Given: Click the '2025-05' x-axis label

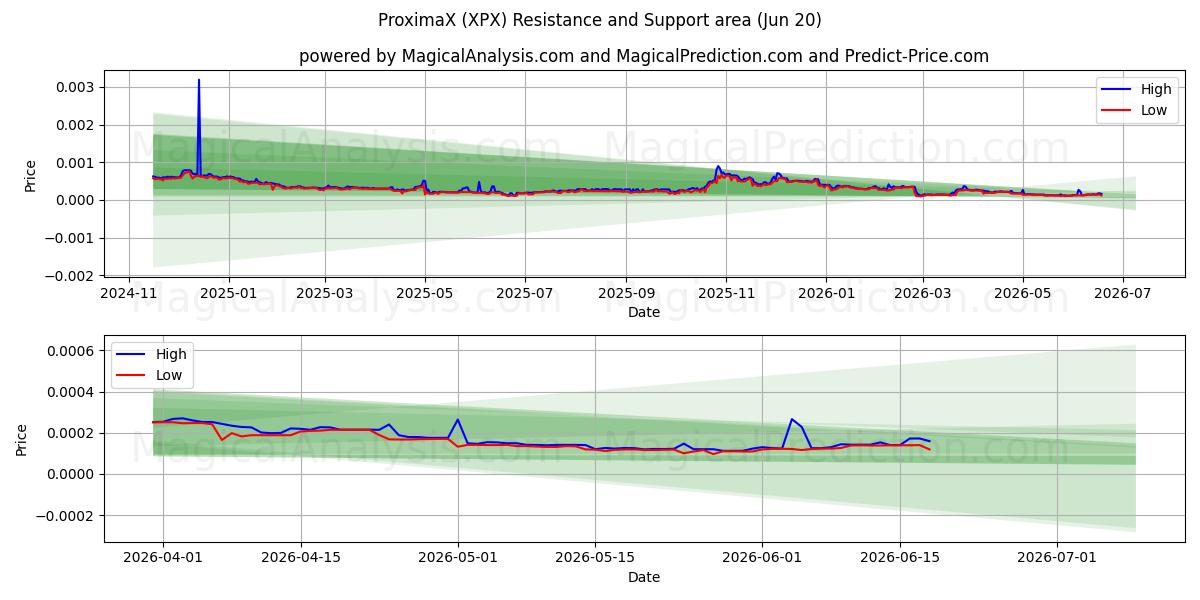Looking at the screenshot, I should coord(425,295).
